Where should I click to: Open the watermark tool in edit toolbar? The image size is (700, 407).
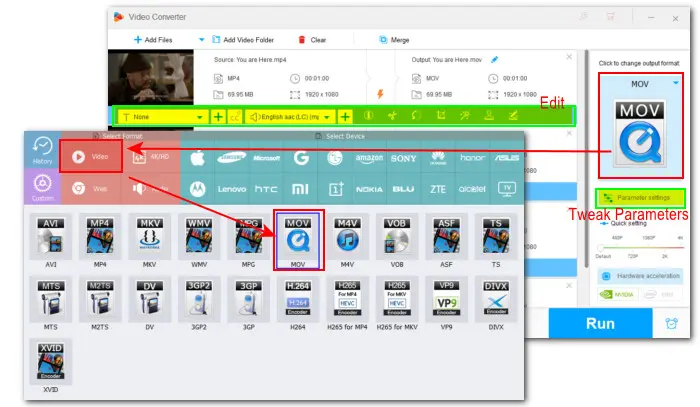tap(489, 116)
